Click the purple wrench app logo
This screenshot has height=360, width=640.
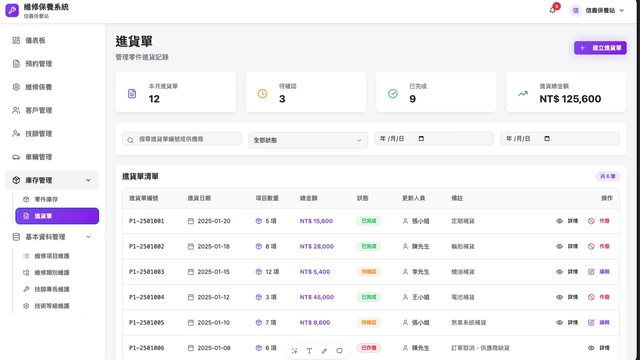tap(12, 10)
